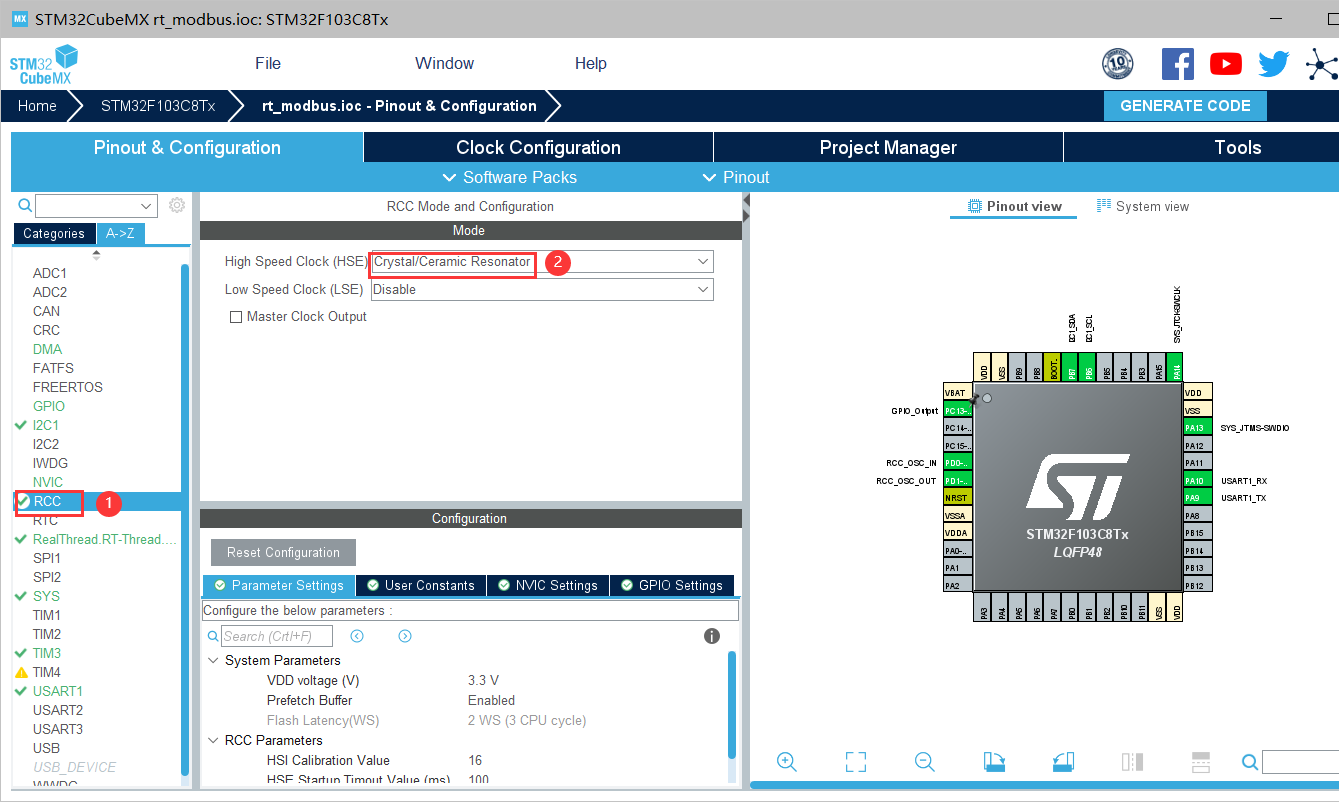
Task: Select the NRST pin on the chip
Action: pyautogui.click(x=958, y=497)
